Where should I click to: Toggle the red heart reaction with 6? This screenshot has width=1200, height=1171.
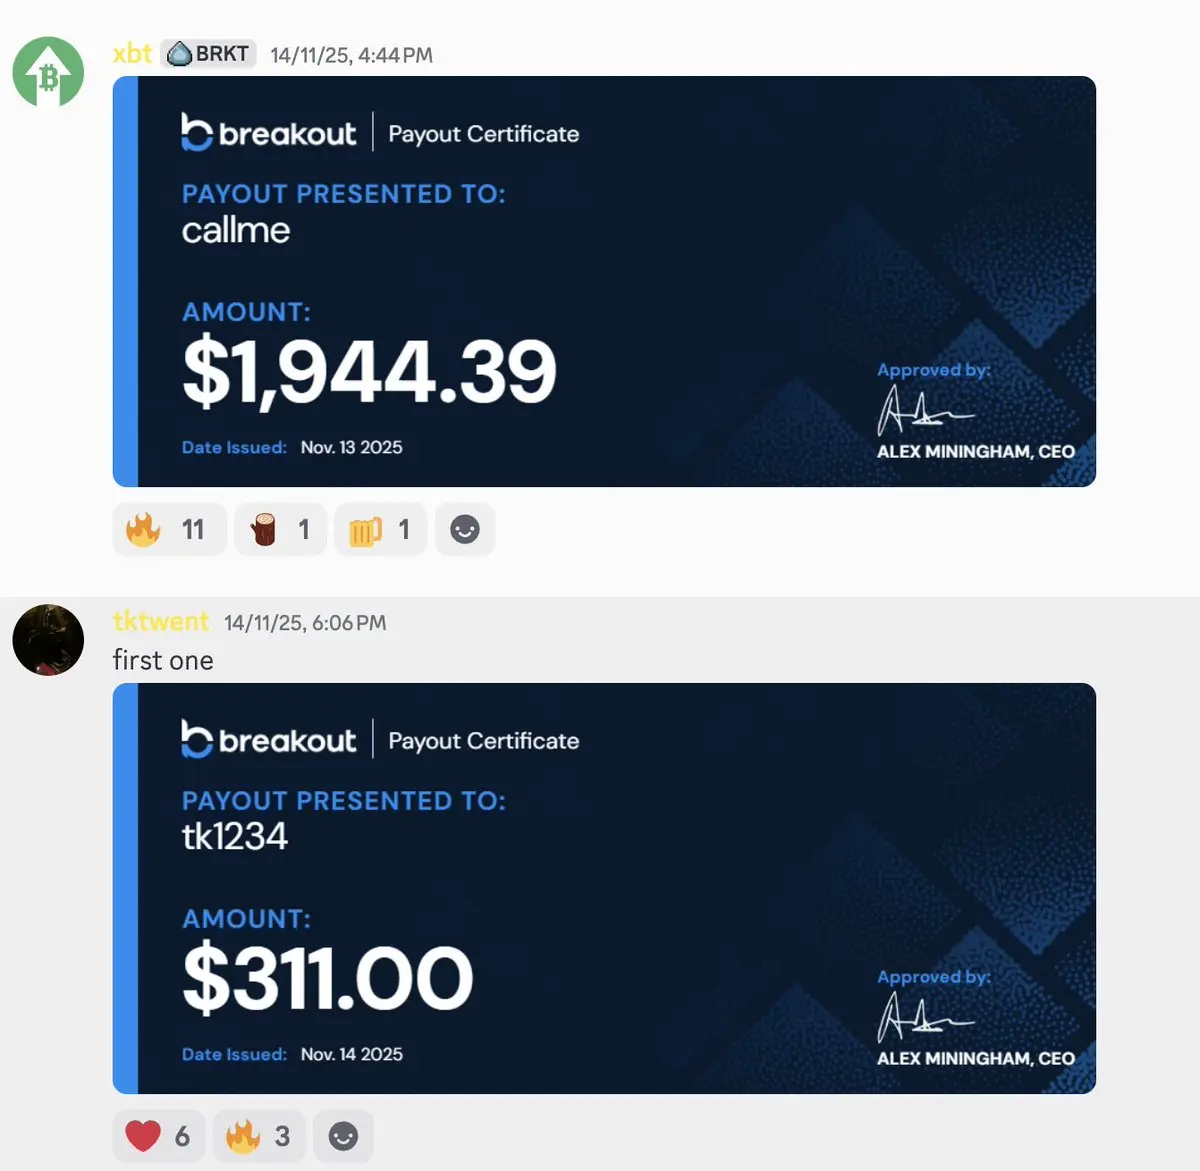pyautogui.click(x=158, y=1136)
